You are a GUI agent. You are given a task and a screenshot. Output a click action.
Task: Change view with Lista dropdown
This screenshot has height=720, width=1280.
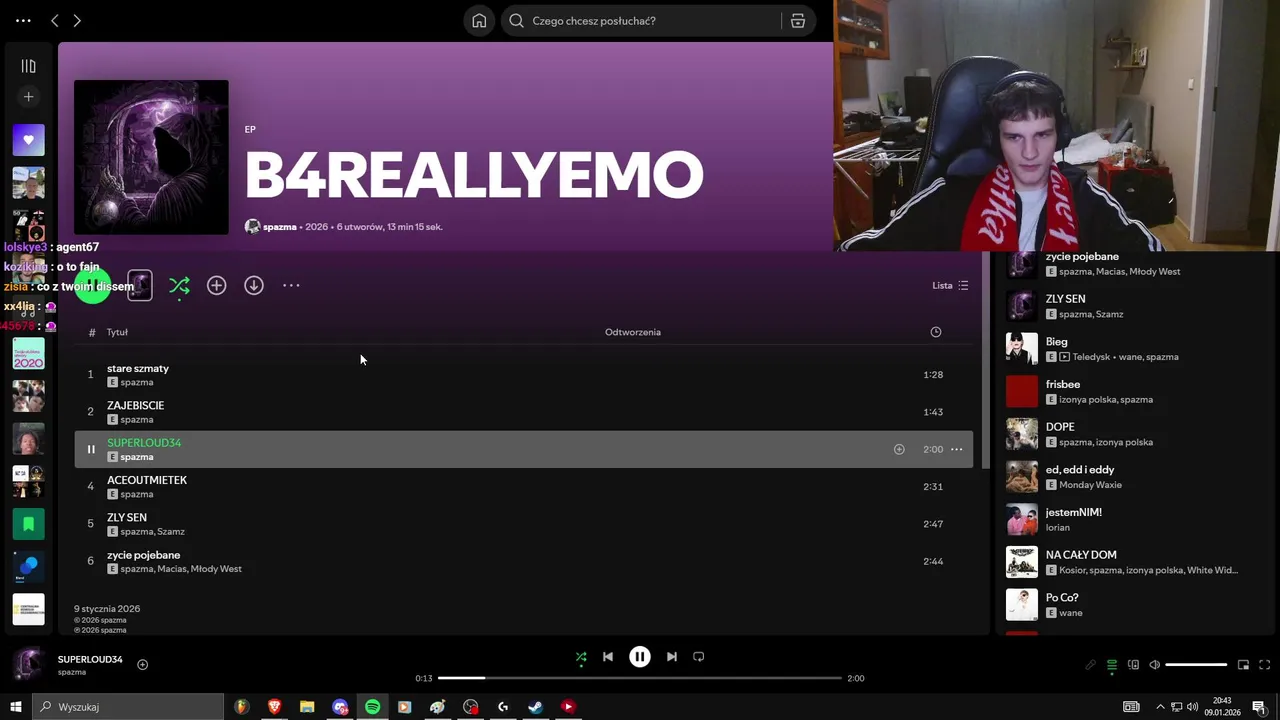(x=950, y=286)
